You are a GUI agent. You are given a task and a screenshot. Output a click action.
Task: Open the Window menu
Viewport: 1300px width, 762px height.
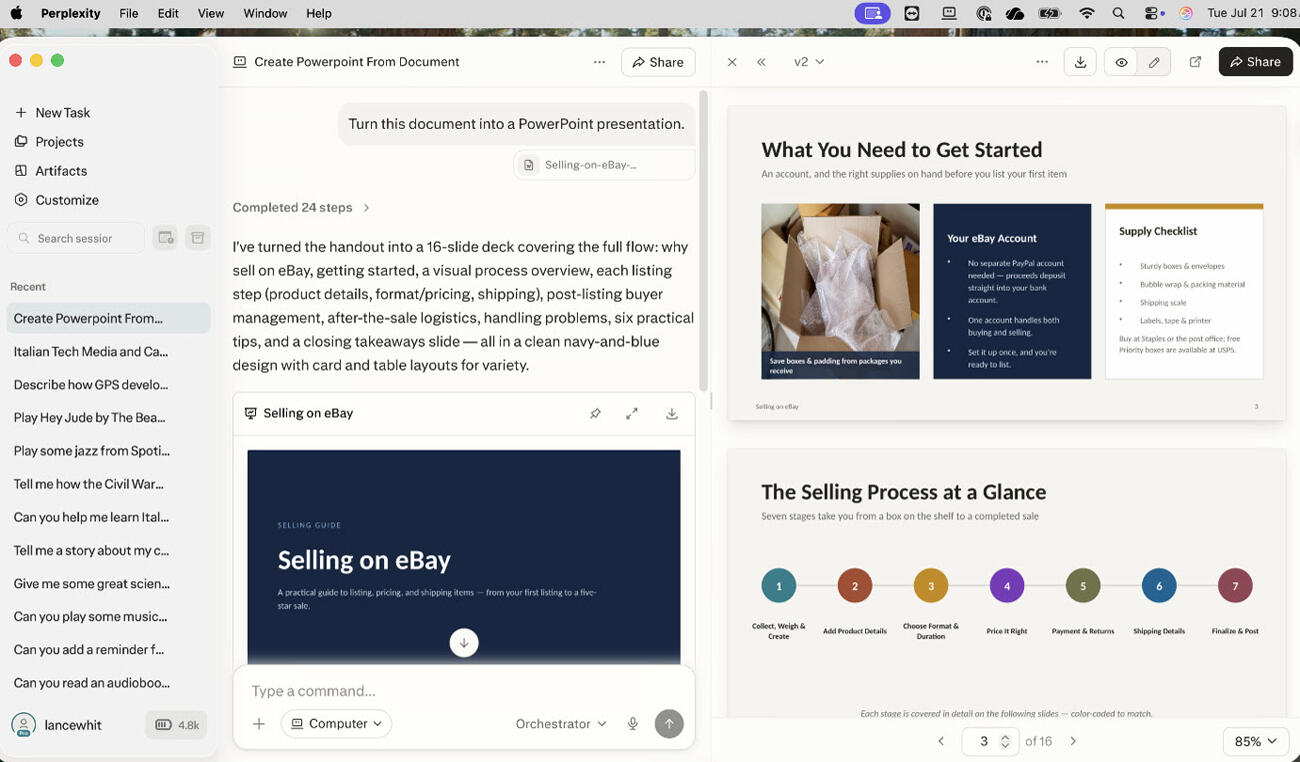265,13
